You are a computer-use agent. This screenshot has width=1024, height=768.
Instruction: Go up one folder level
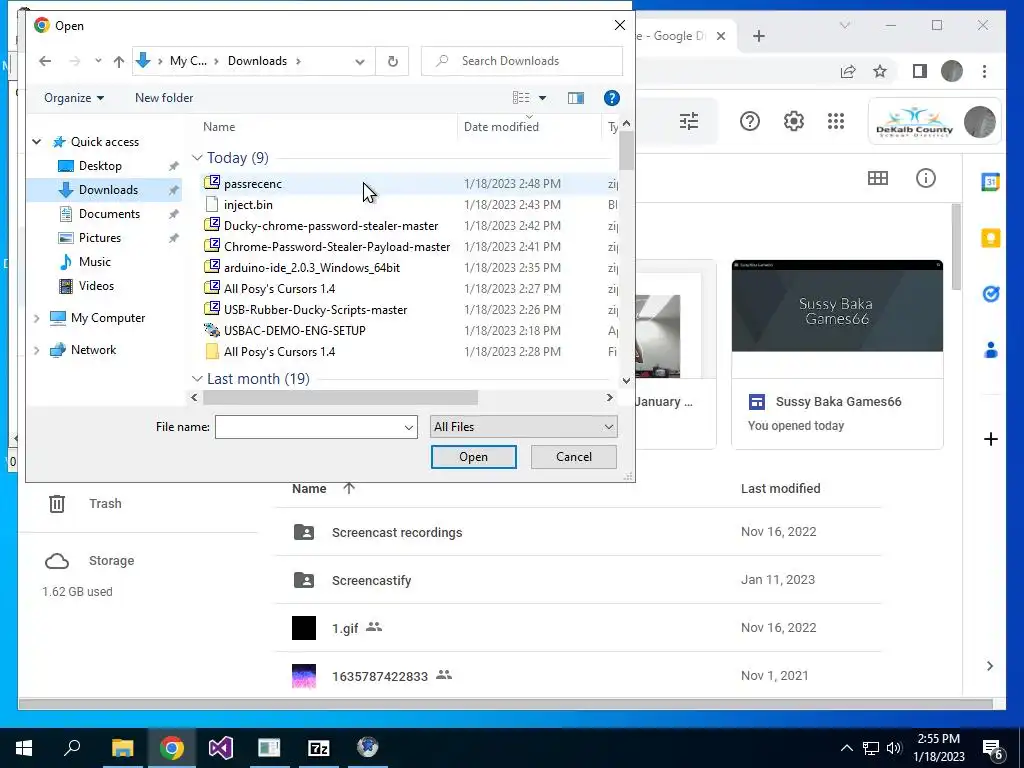click(x=118, y=61)
